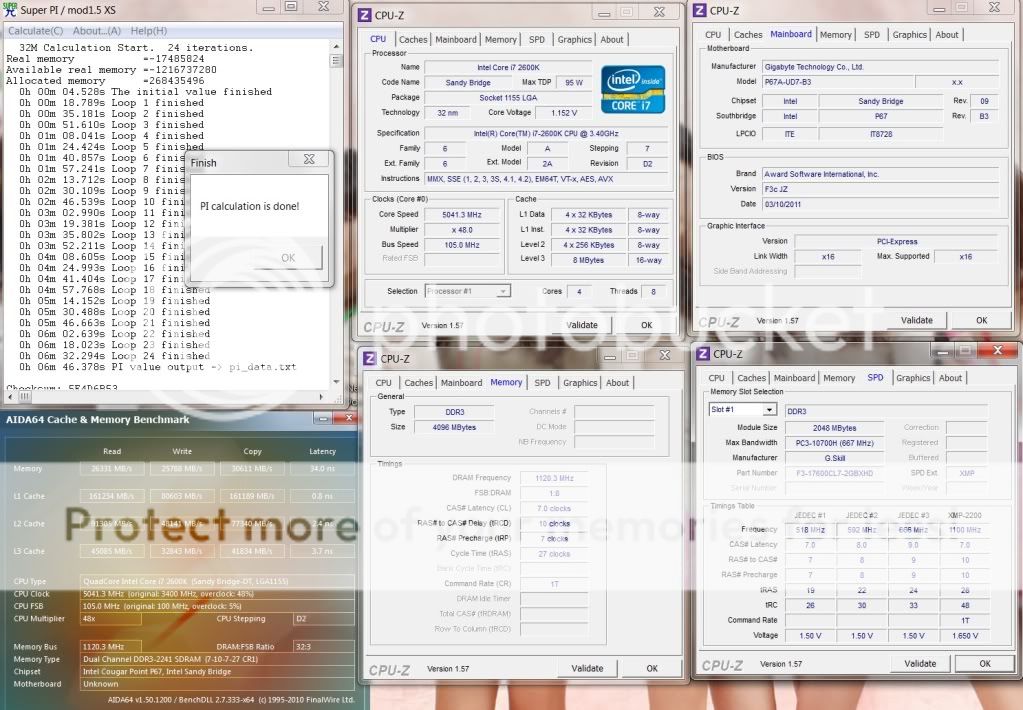Select the About tab in the Mainboard window
The image size is (1023, 710).
pyautogui.click(x=947, y=35)
